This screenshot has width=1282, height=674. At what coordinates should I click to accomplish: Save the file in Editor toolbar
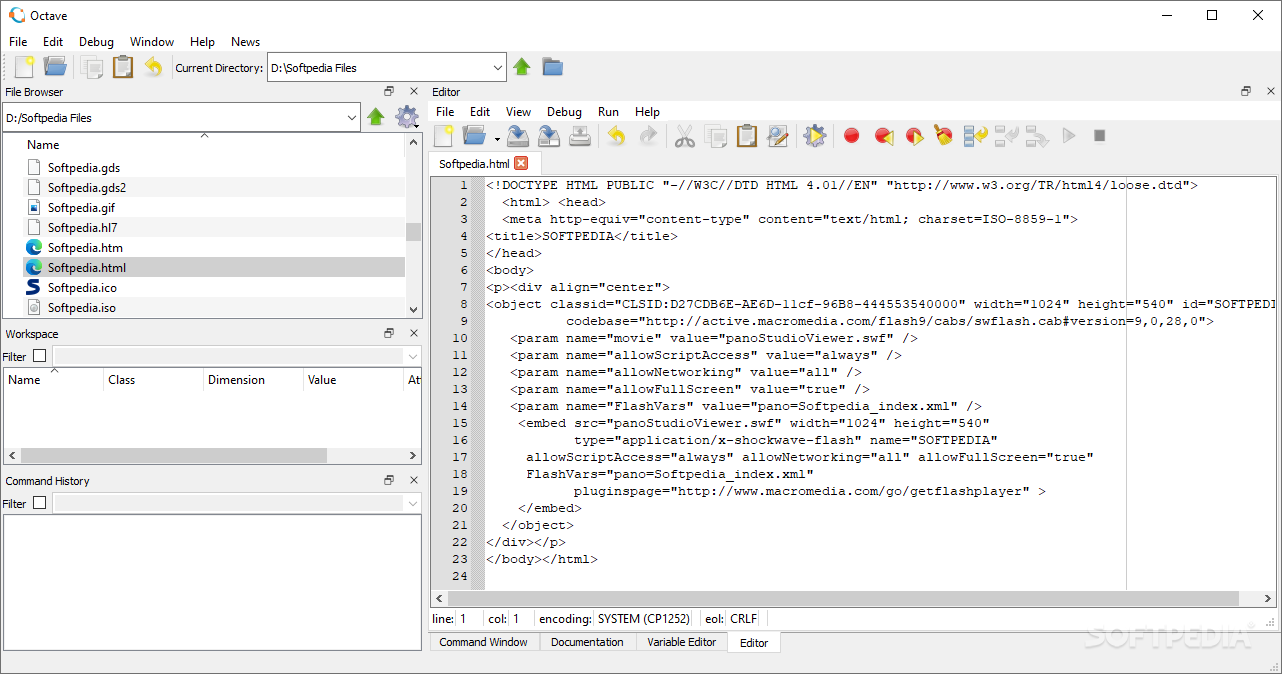[x=517, y=136]
